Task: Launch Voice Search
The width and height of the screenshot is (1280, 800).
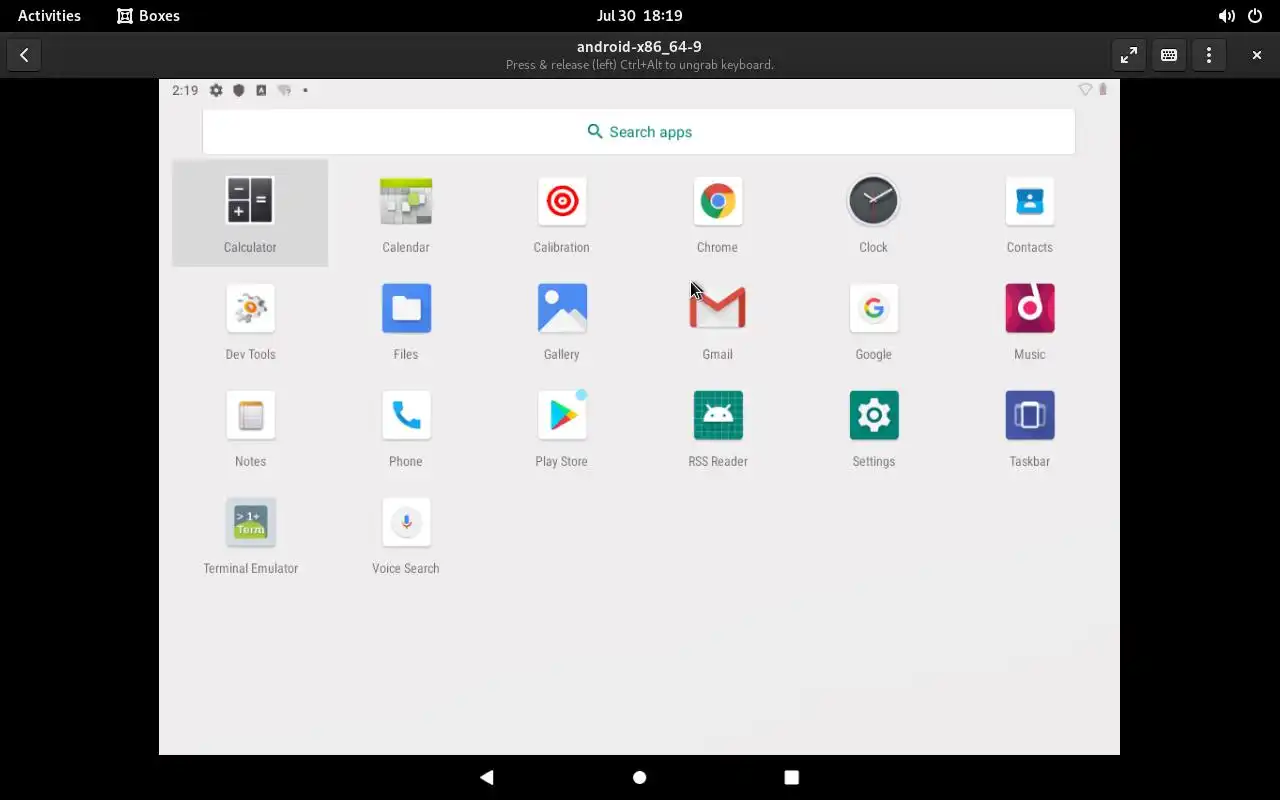Action: (406, 534)
